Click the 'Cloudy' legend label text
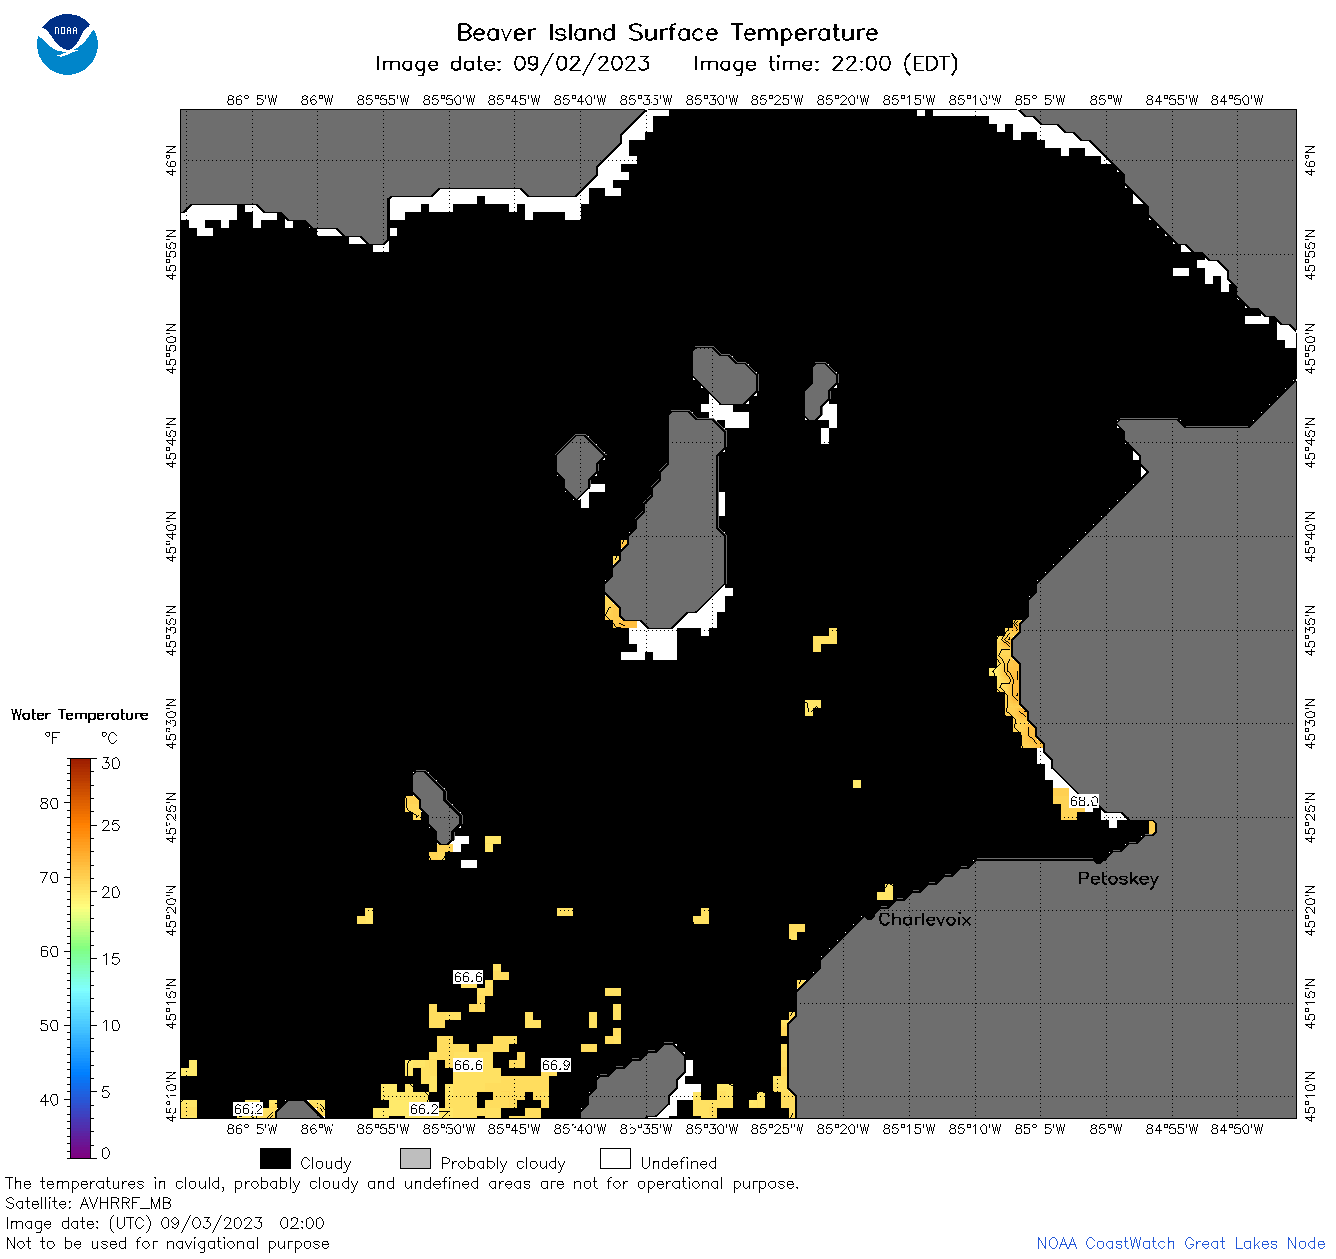Image resolution: width=1336 pixels, height=1259 pixels. coord(326,1163)
